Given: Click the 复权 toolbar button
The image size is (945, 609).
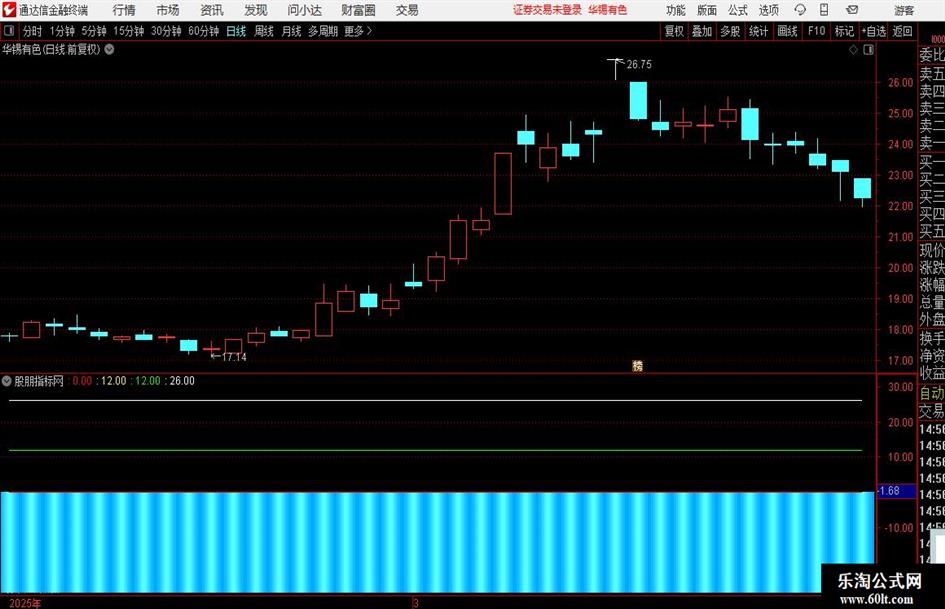Looking at the screenshot, I should coord(674,31).
